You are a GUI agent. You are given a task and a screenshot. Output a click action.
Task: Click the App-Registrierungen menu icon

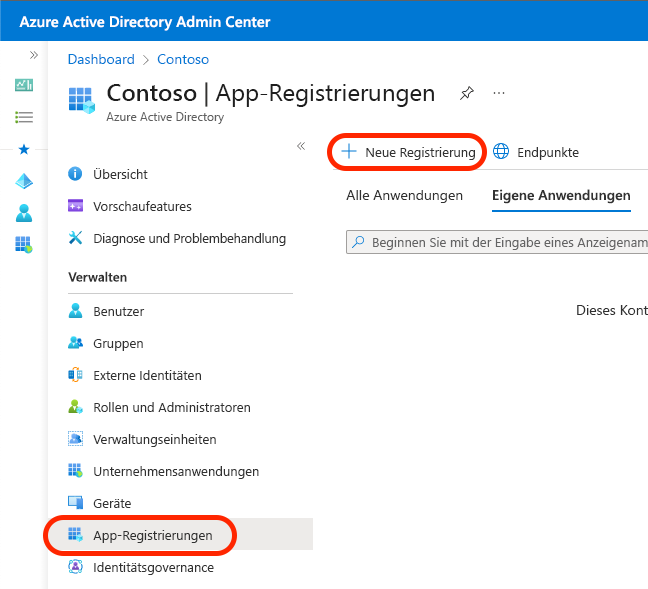(75, 534)
